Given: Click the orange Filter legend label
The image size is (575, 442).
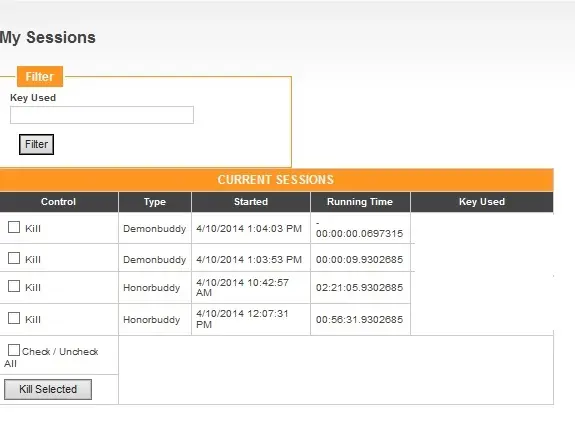Looking at the screenshot, I should (40, 76).
